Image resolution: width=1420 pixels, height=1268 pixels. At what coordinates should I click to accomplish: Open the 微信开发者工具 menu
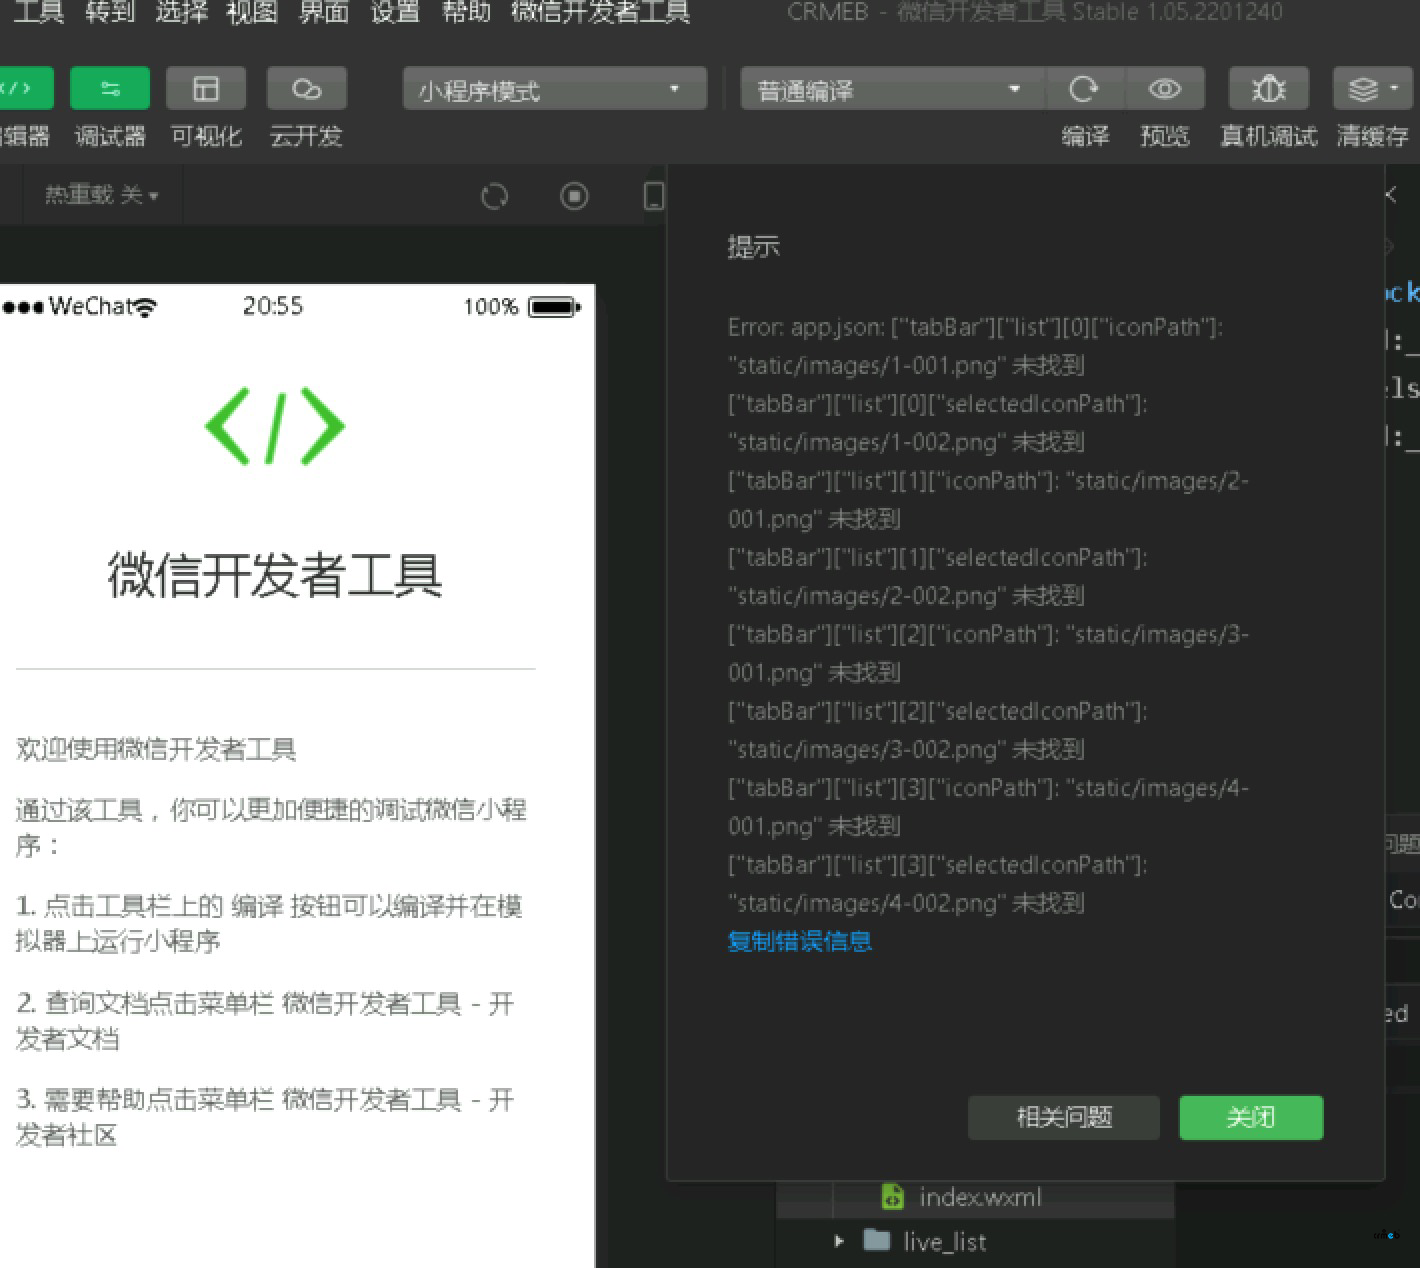pyautogui.click(x=601, y=12)
